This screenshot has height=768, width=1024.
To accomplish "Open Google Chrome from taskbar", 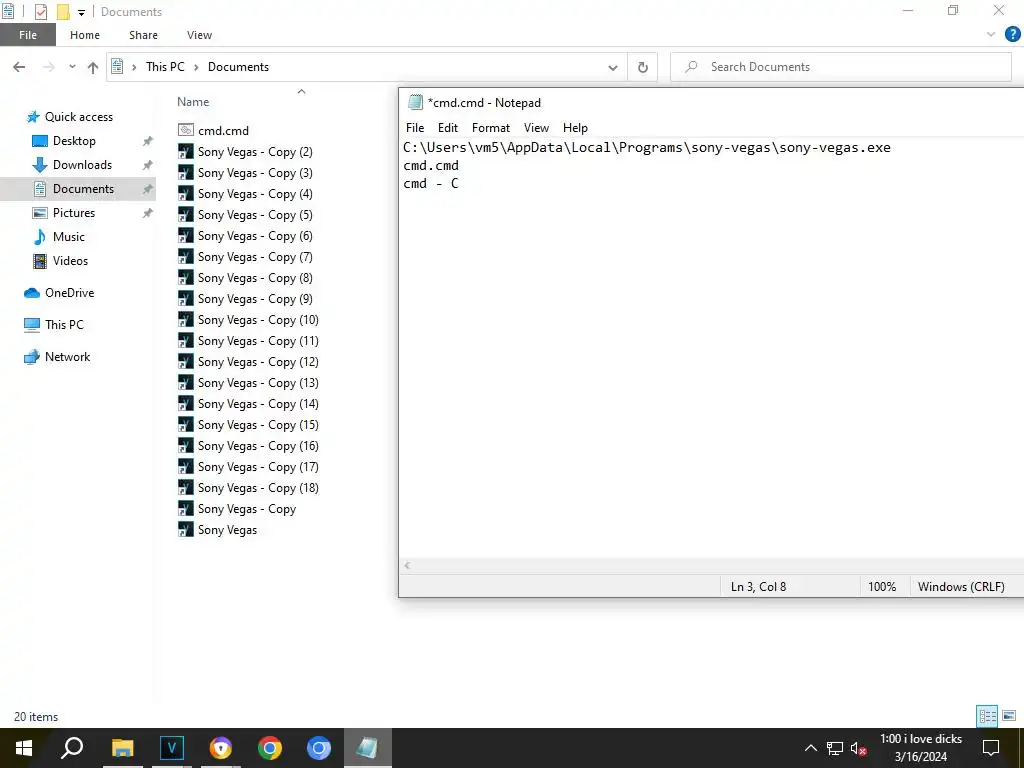I will [270, 748].
